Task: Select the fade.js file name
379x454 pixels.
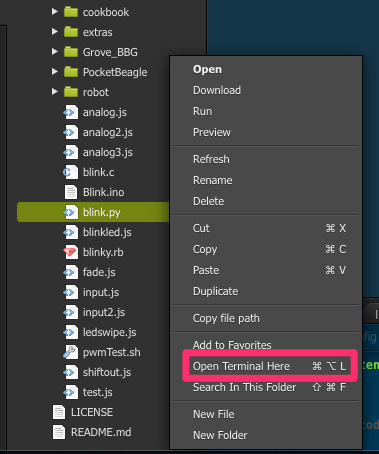Action: point(99,273)
